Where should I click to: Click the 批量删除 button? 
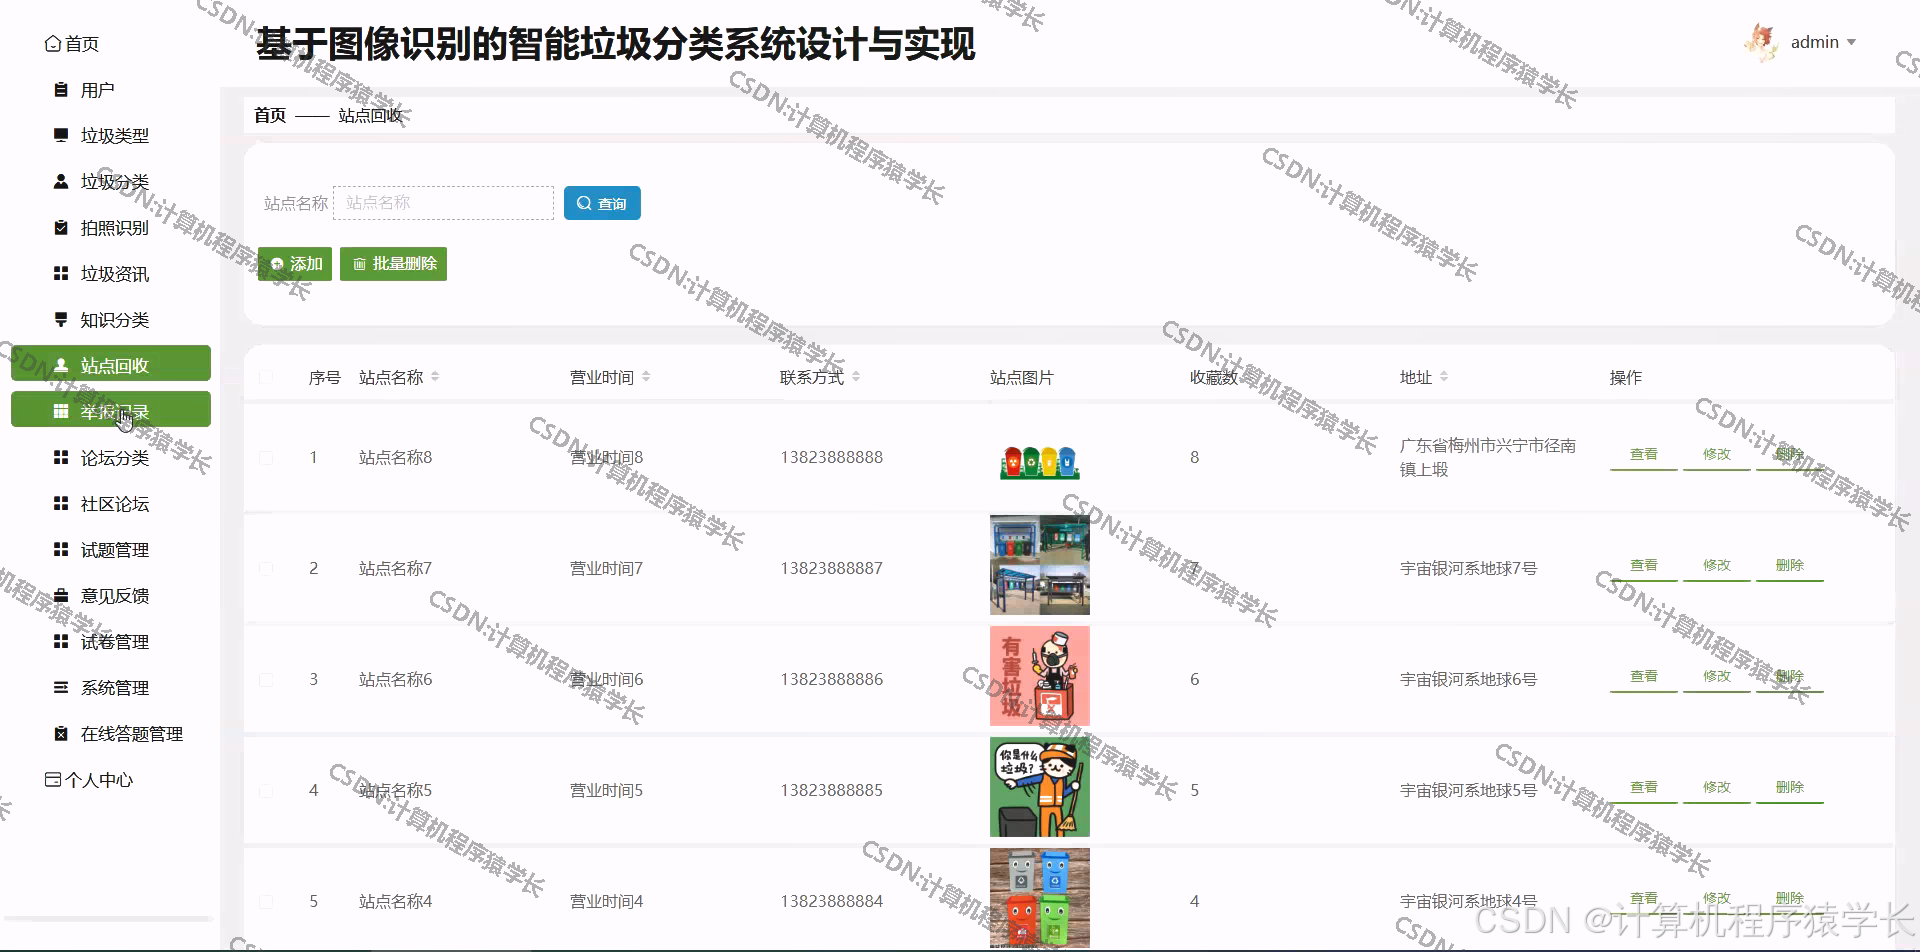pos(393,264)
